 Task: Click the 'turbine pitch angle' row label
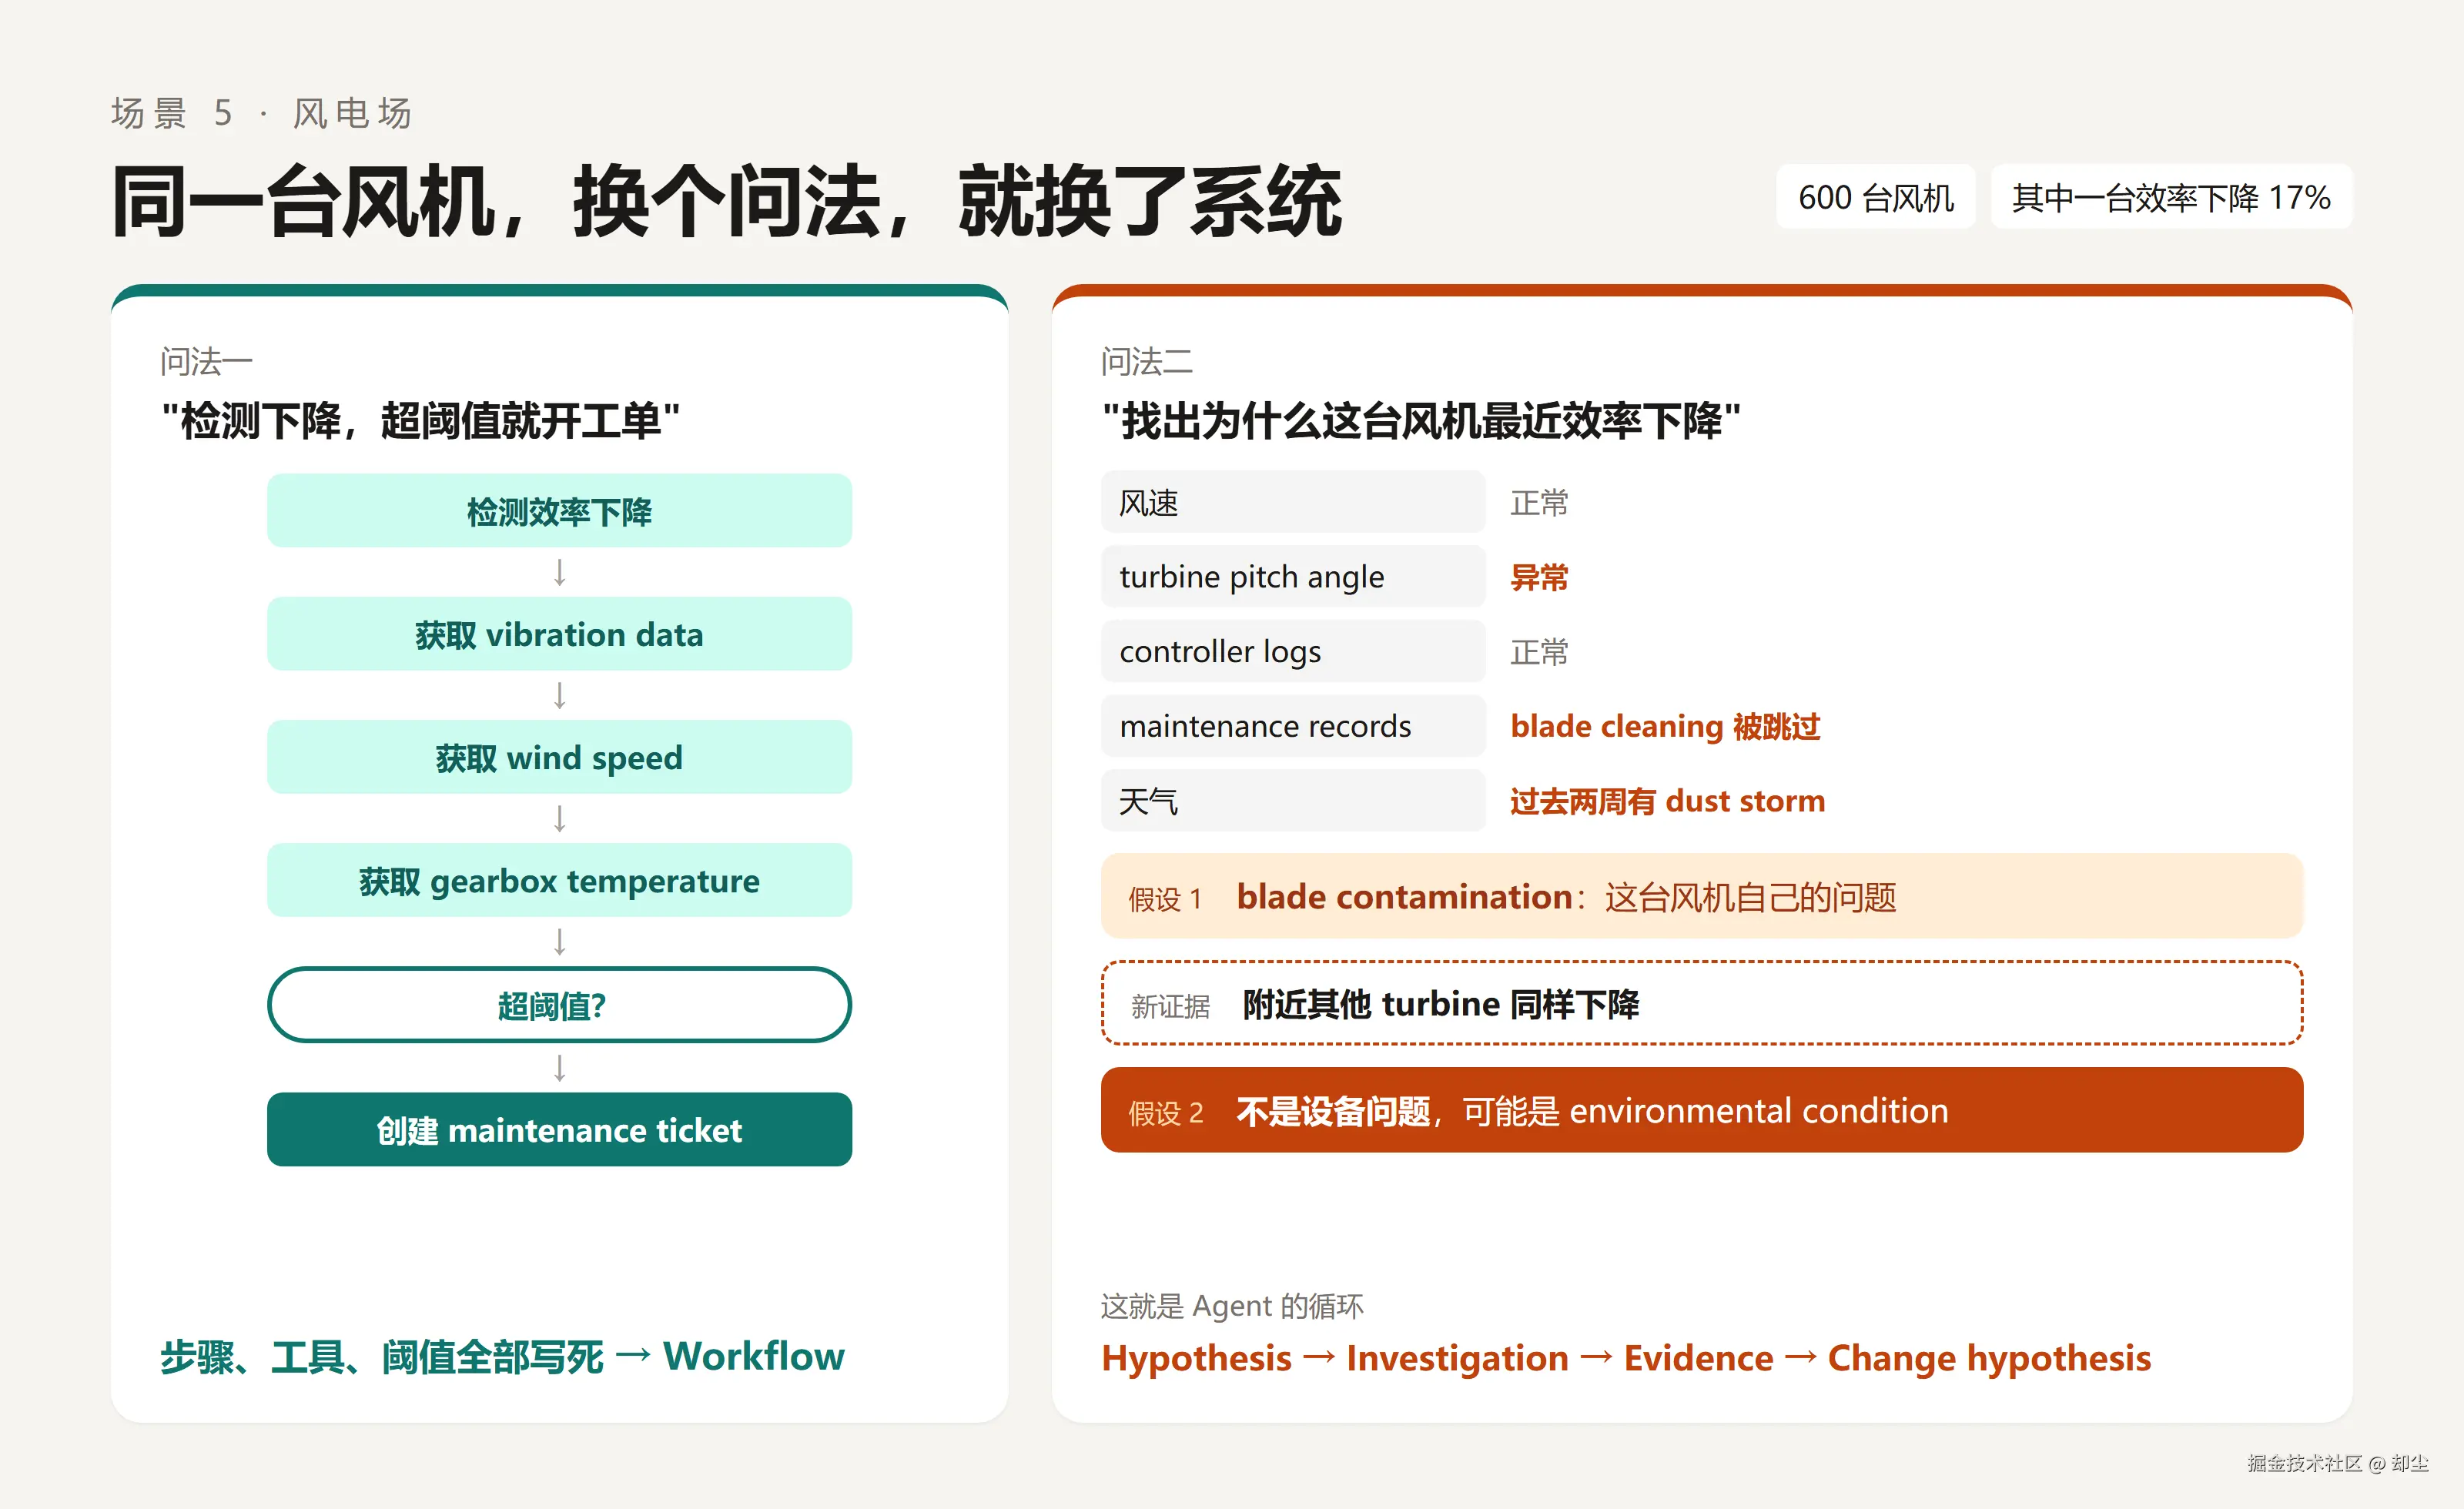tap(1293, 577)
